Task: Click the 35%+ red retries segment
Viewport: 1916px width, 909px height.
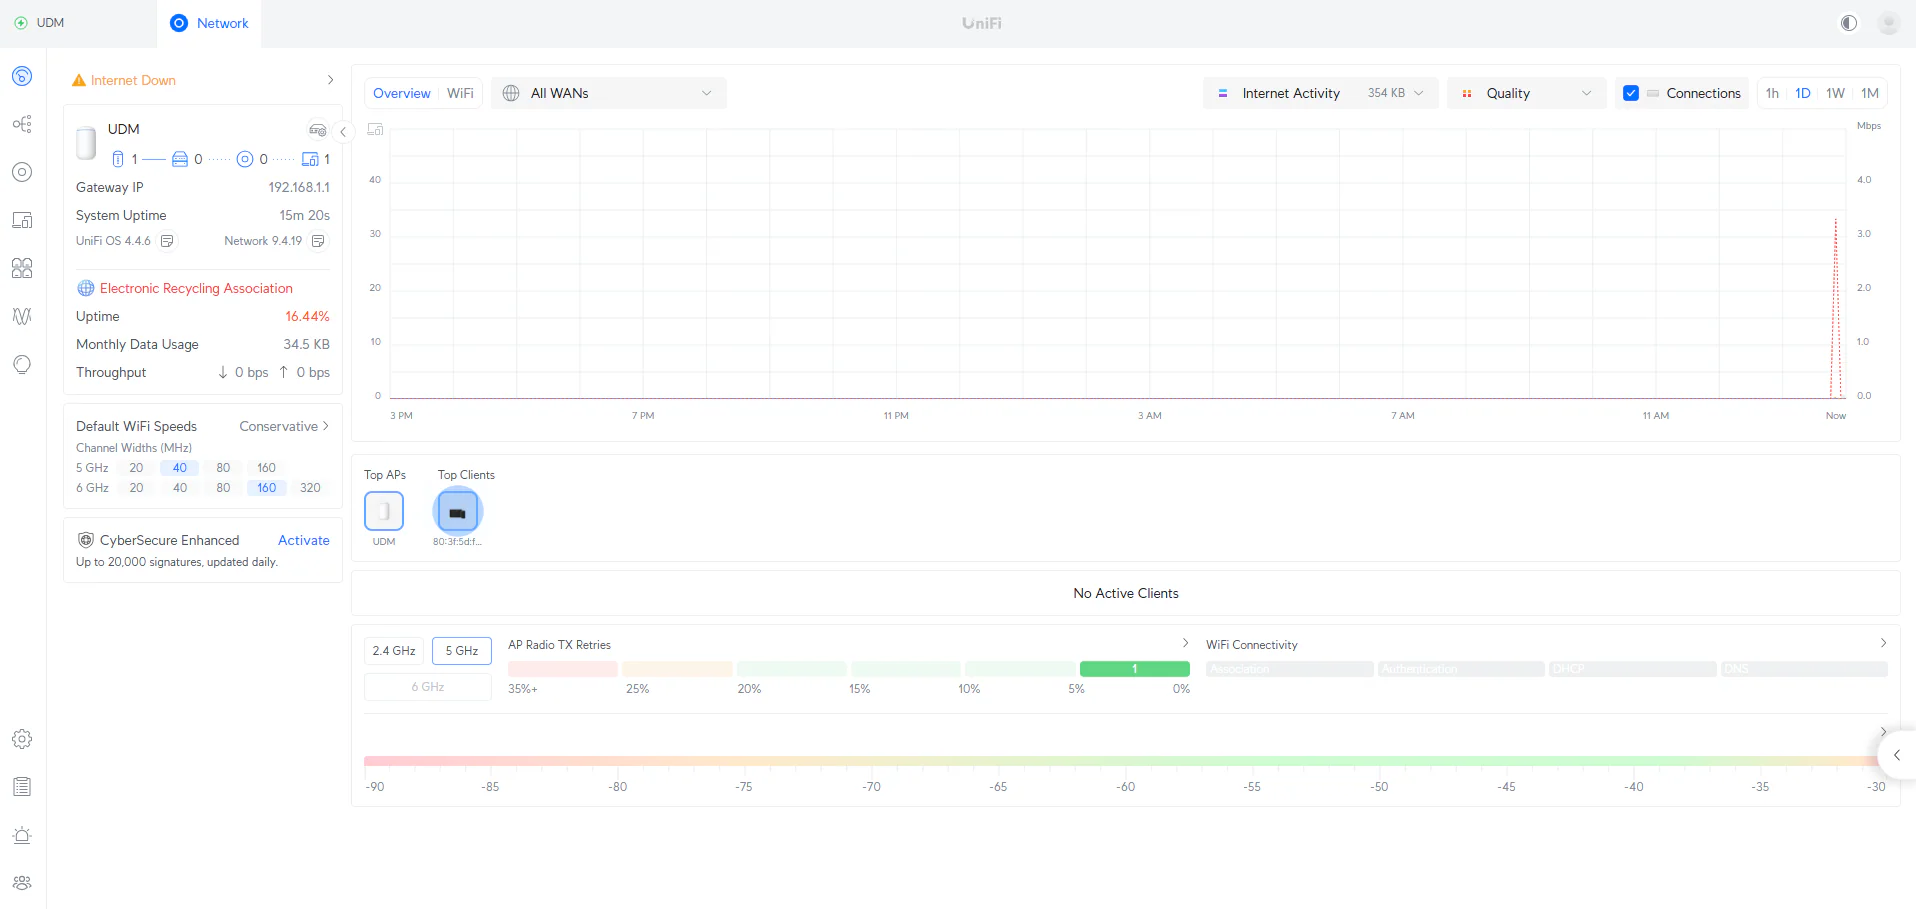Action: click(562, 669)
